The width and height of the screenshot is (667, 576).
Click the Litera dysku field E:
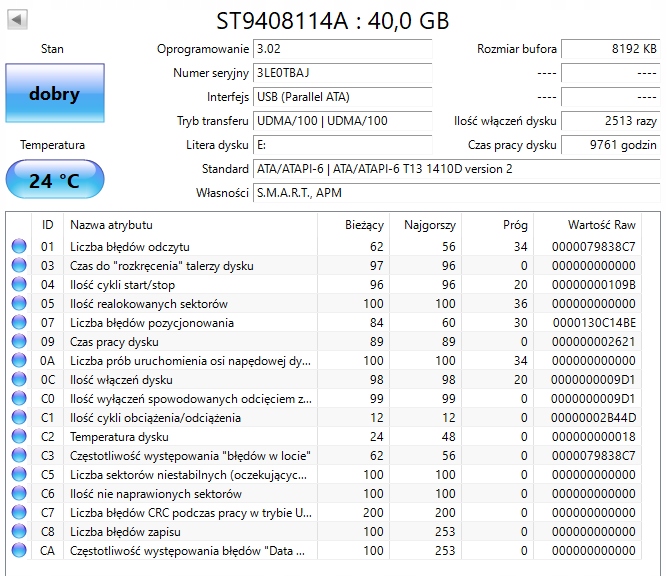tap(343, 145)
